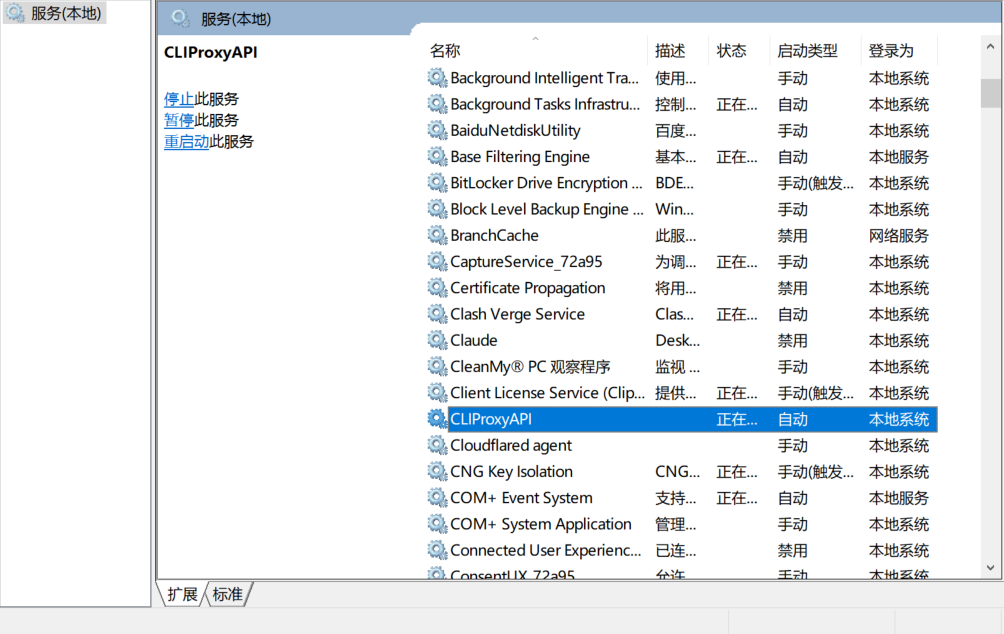Select Certificate Propagation service name
This screenshot has height=634, width=1004.
click(528, 288)
